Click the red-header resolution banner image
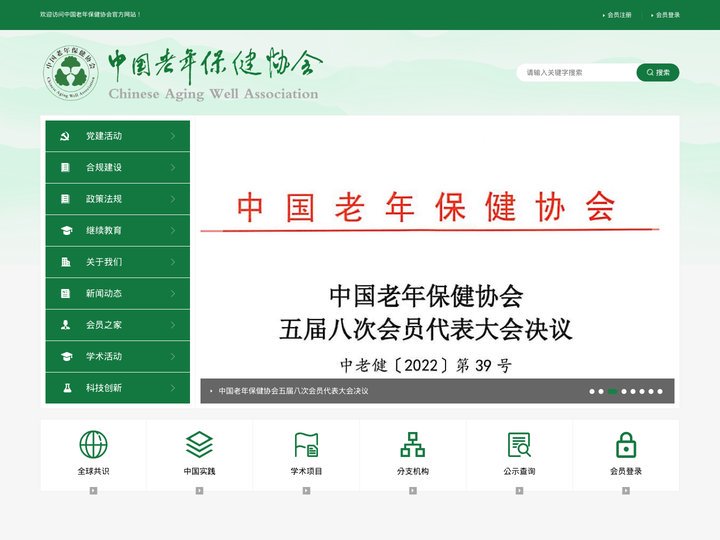Viewport: 720px width, 540px height. [x=437, y=262]
